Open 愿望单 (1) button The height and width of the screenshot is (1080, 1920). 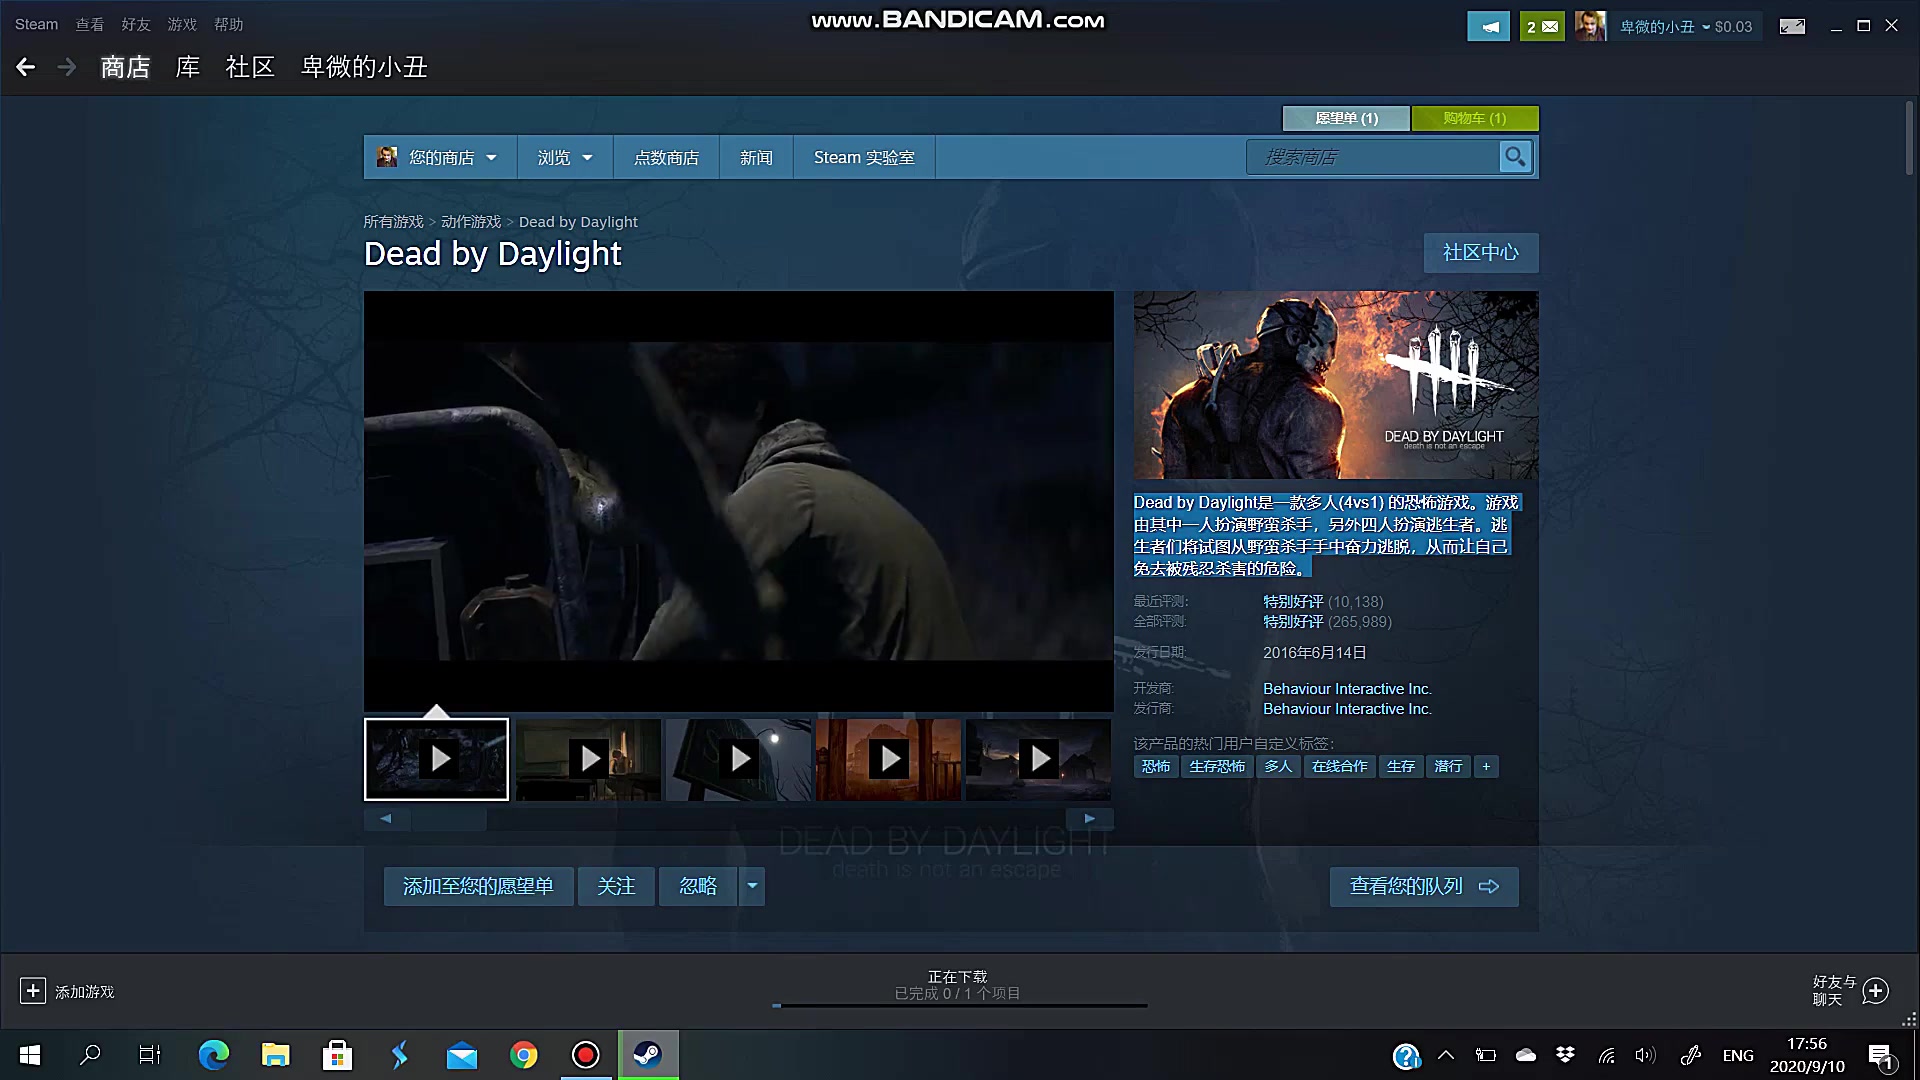click(1346, 118)
